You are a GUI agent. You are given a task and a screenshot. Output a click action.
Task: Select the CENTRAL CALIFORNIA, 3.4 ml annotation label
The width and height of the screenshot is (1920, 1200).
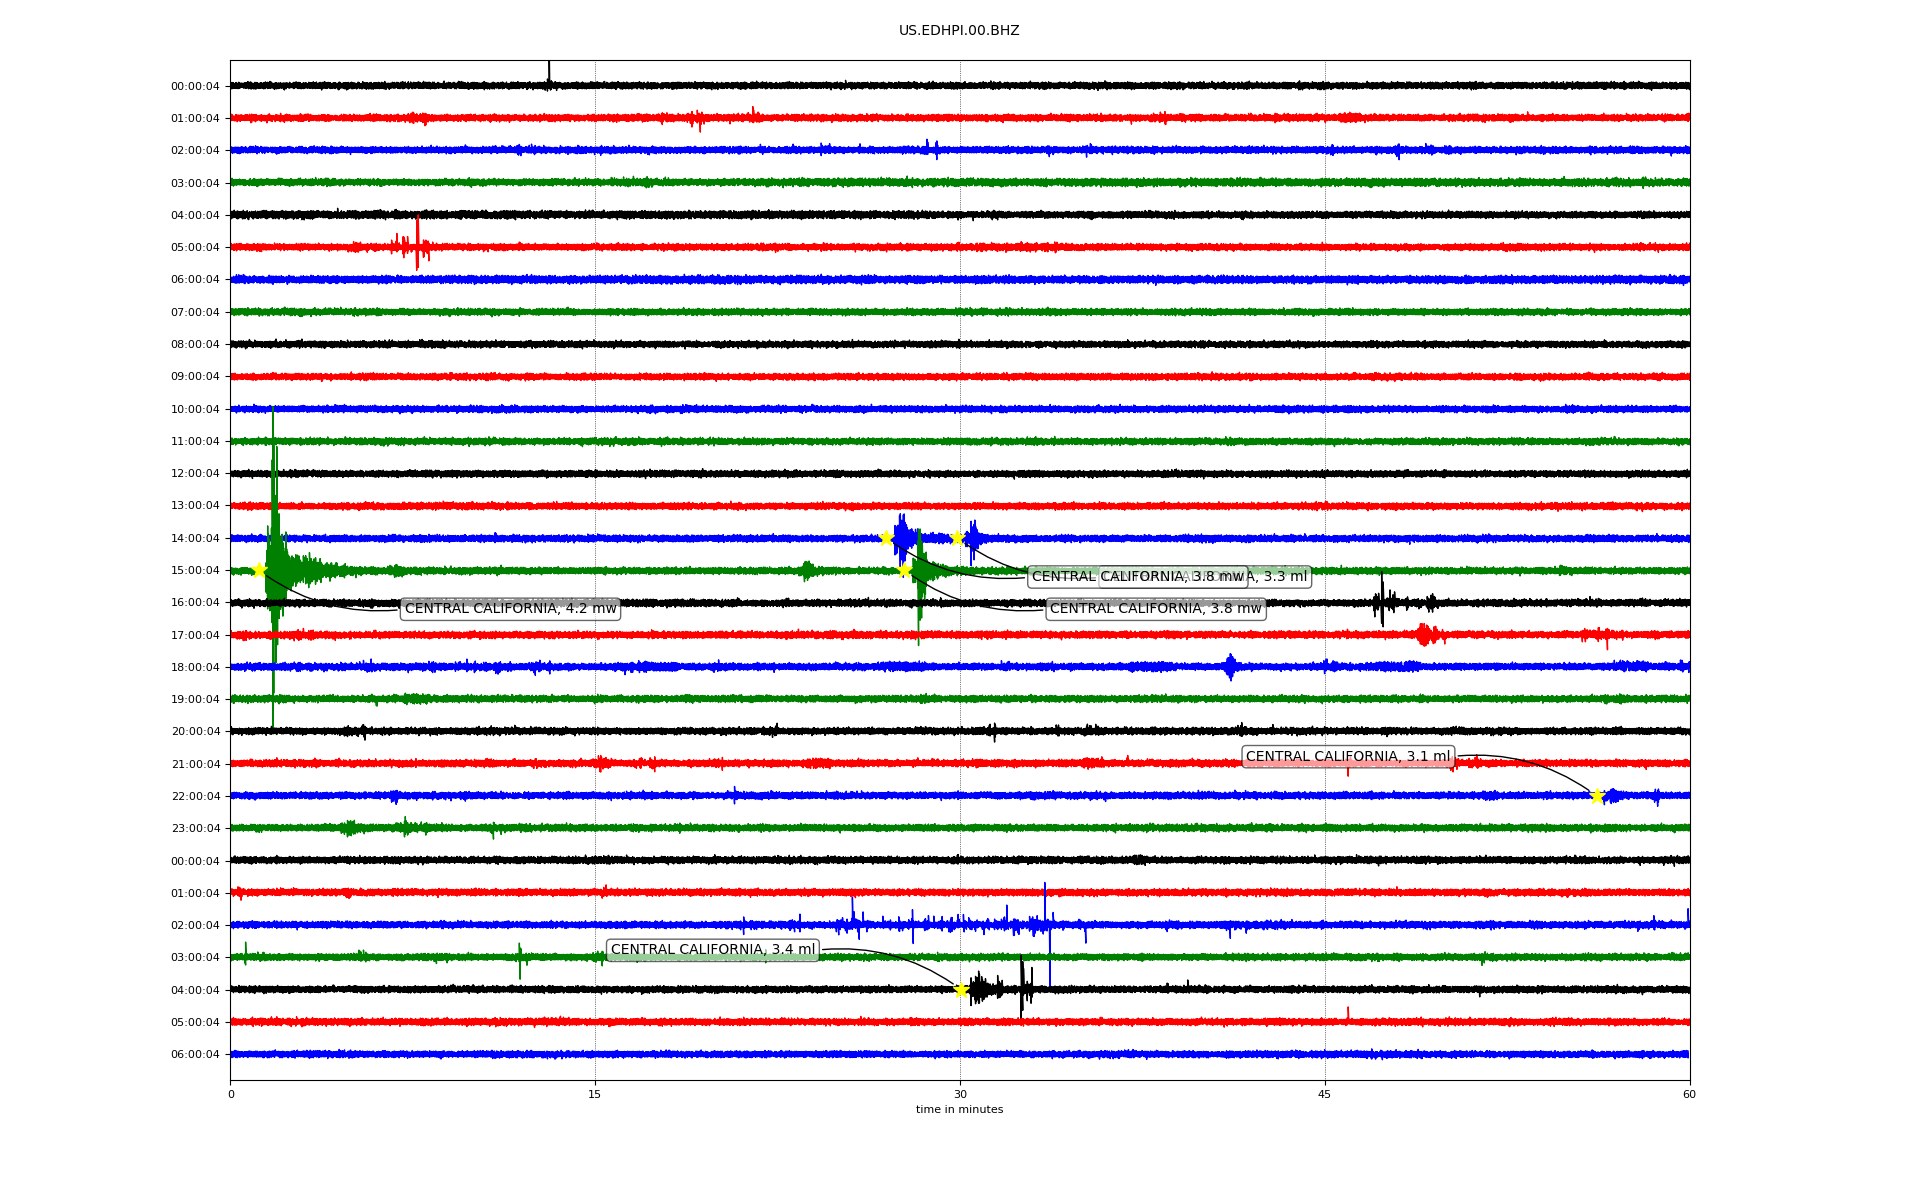[x=712, y=950]
